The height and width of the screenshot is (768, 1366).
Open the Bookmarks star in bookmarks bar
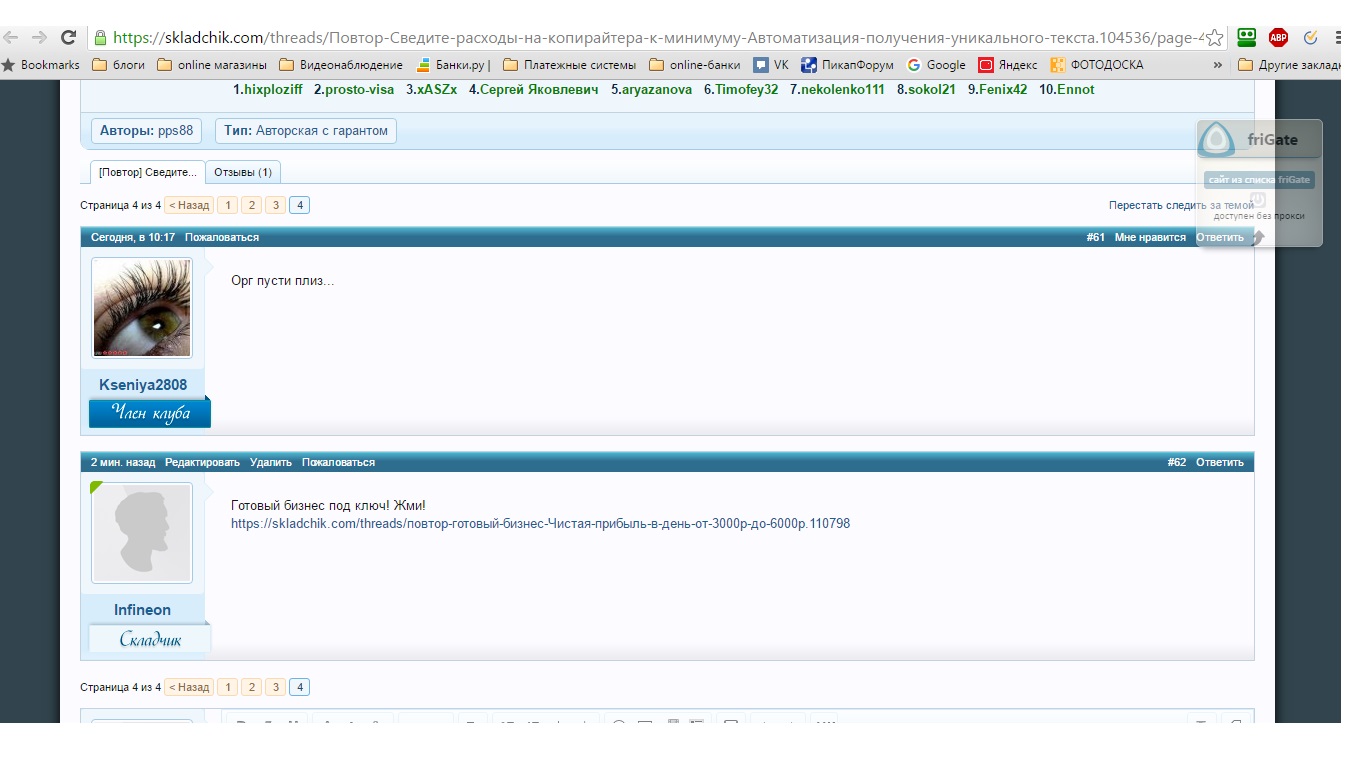[42, 65]
